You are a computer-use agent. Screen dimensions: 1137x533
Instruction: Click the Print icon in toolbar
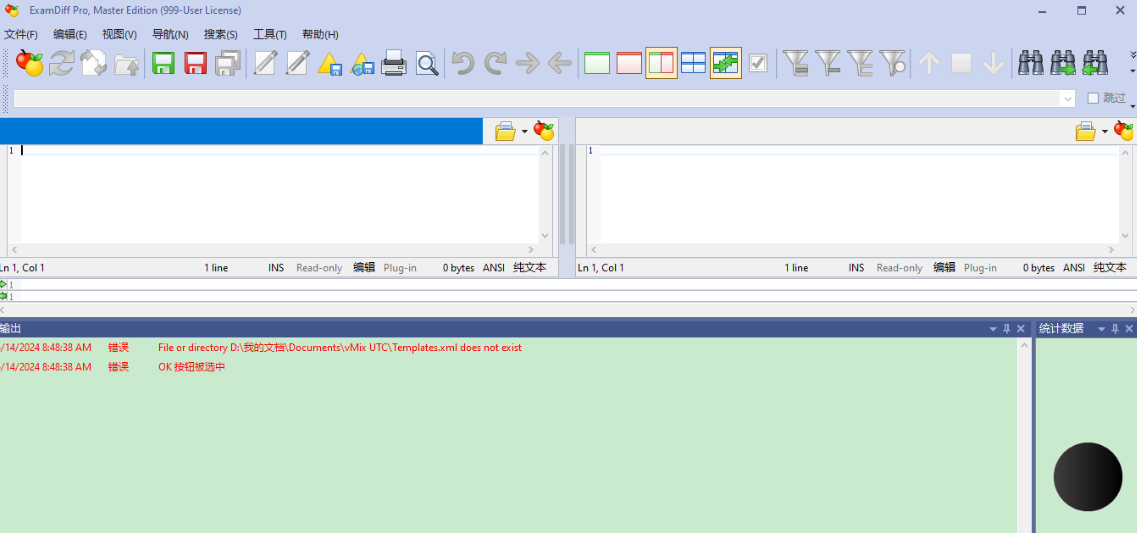point(394,64)
